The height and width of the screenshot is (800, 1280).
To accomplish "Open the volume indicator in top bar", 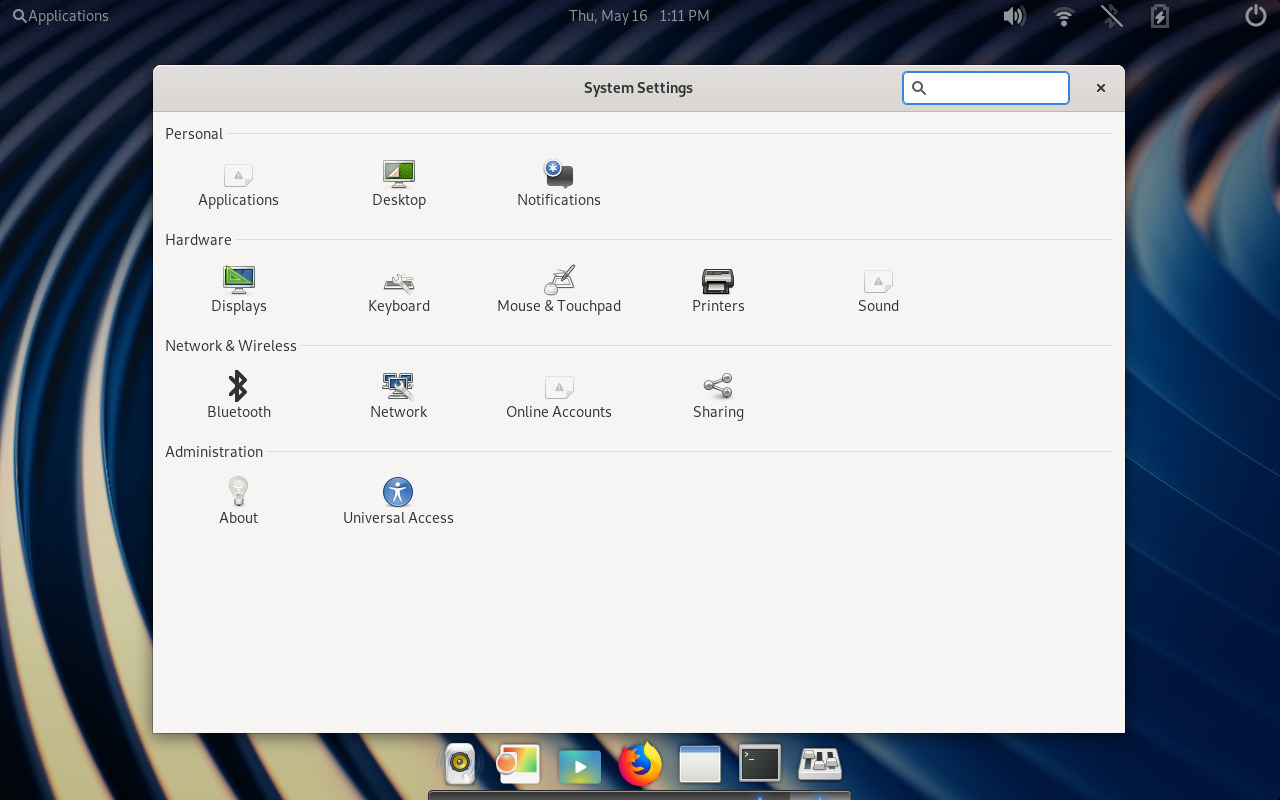I will [x=1014, y=16].
